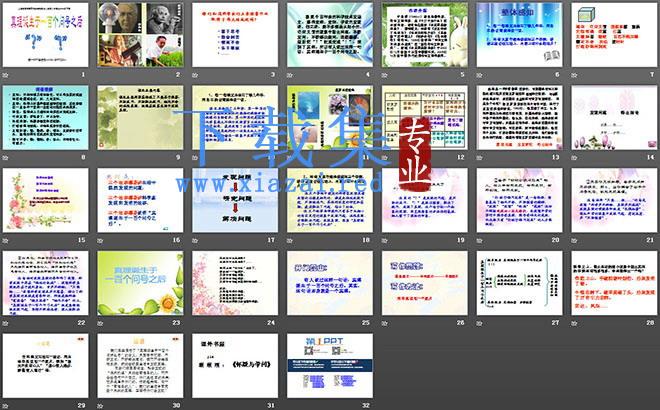The image size is (660, 410).
Task: Select slide 31 thumbnail
Action: (x=235, y=365)
